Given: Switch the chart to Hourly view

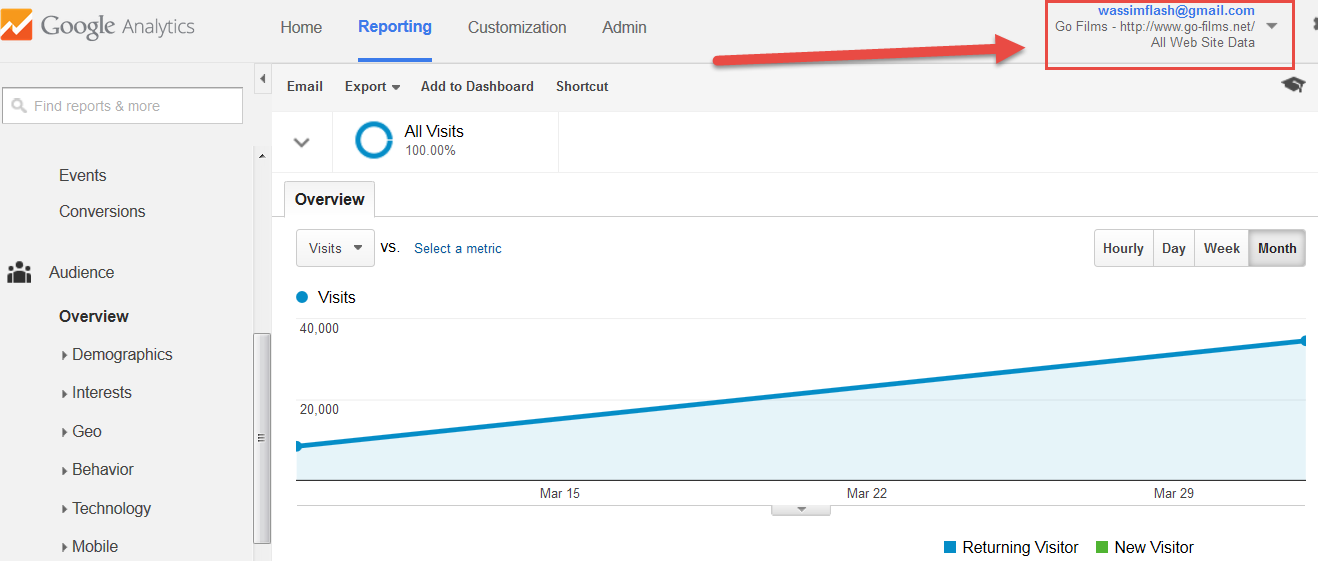Looking at the screenshot, I should [x=1123, y=248].
